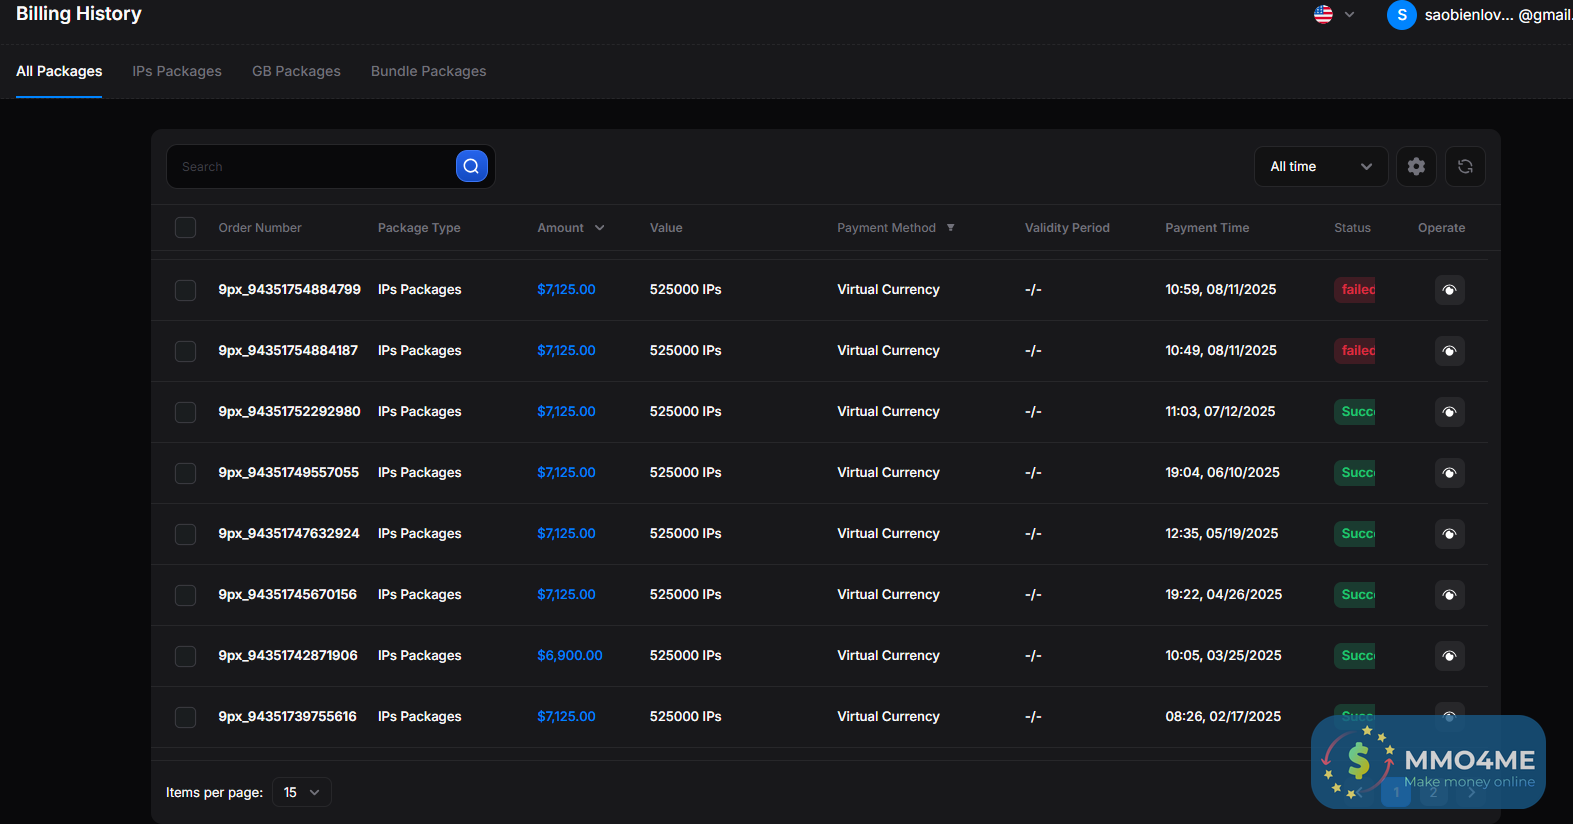
Task: Click the blue search magnifier button
Action: point(471,166)
